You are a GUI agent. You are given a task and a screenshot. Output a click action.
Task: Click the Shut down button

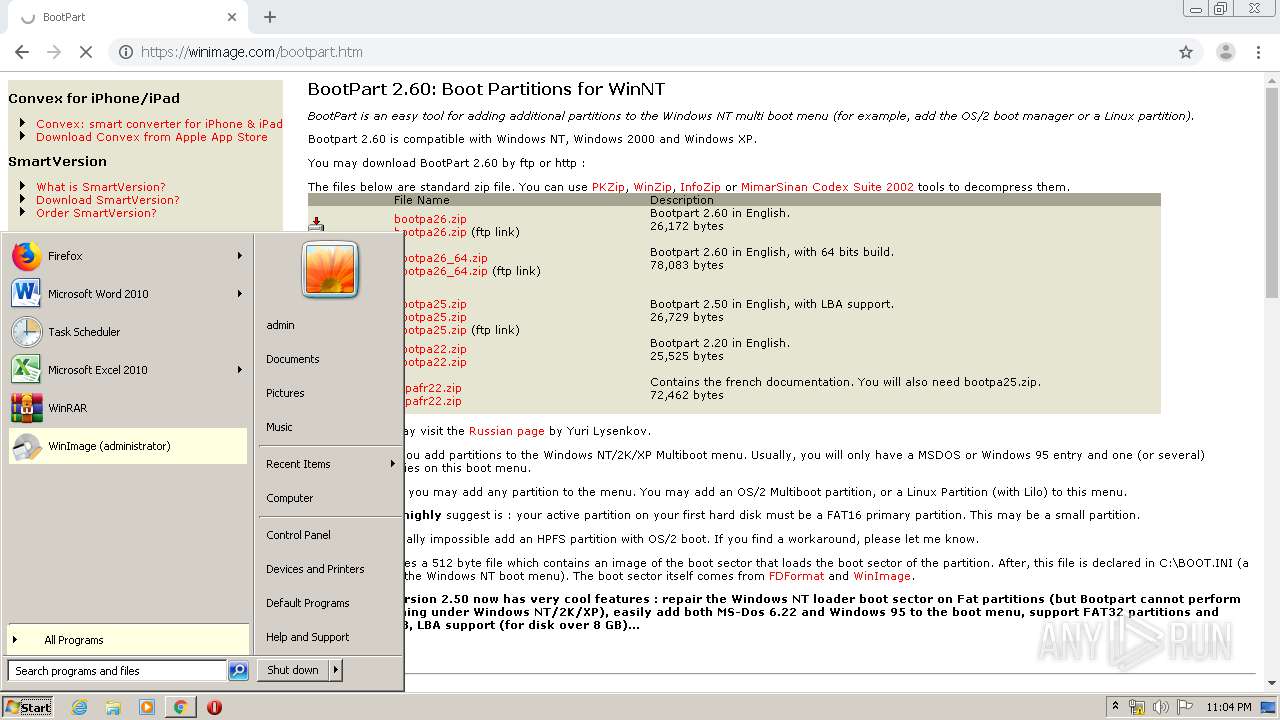pyautogui.click(x=293, y=670)
